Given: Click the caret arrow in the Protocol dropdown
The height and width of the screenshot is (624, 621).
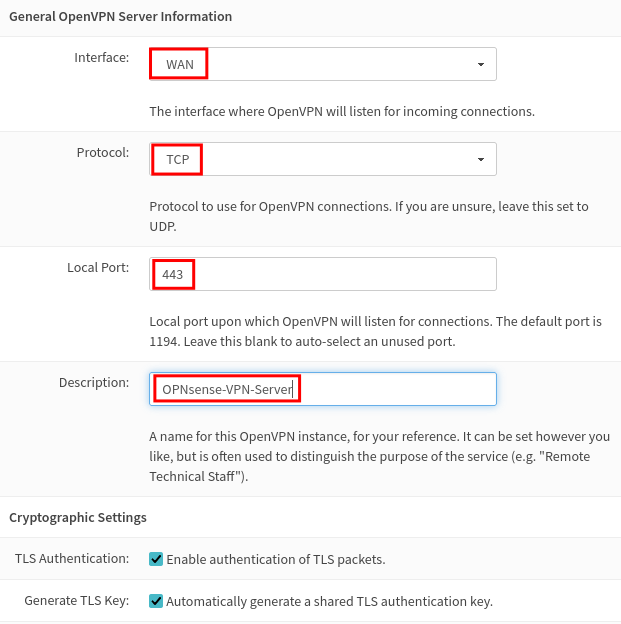Looking at the screenshot, I should click(480, 160).
